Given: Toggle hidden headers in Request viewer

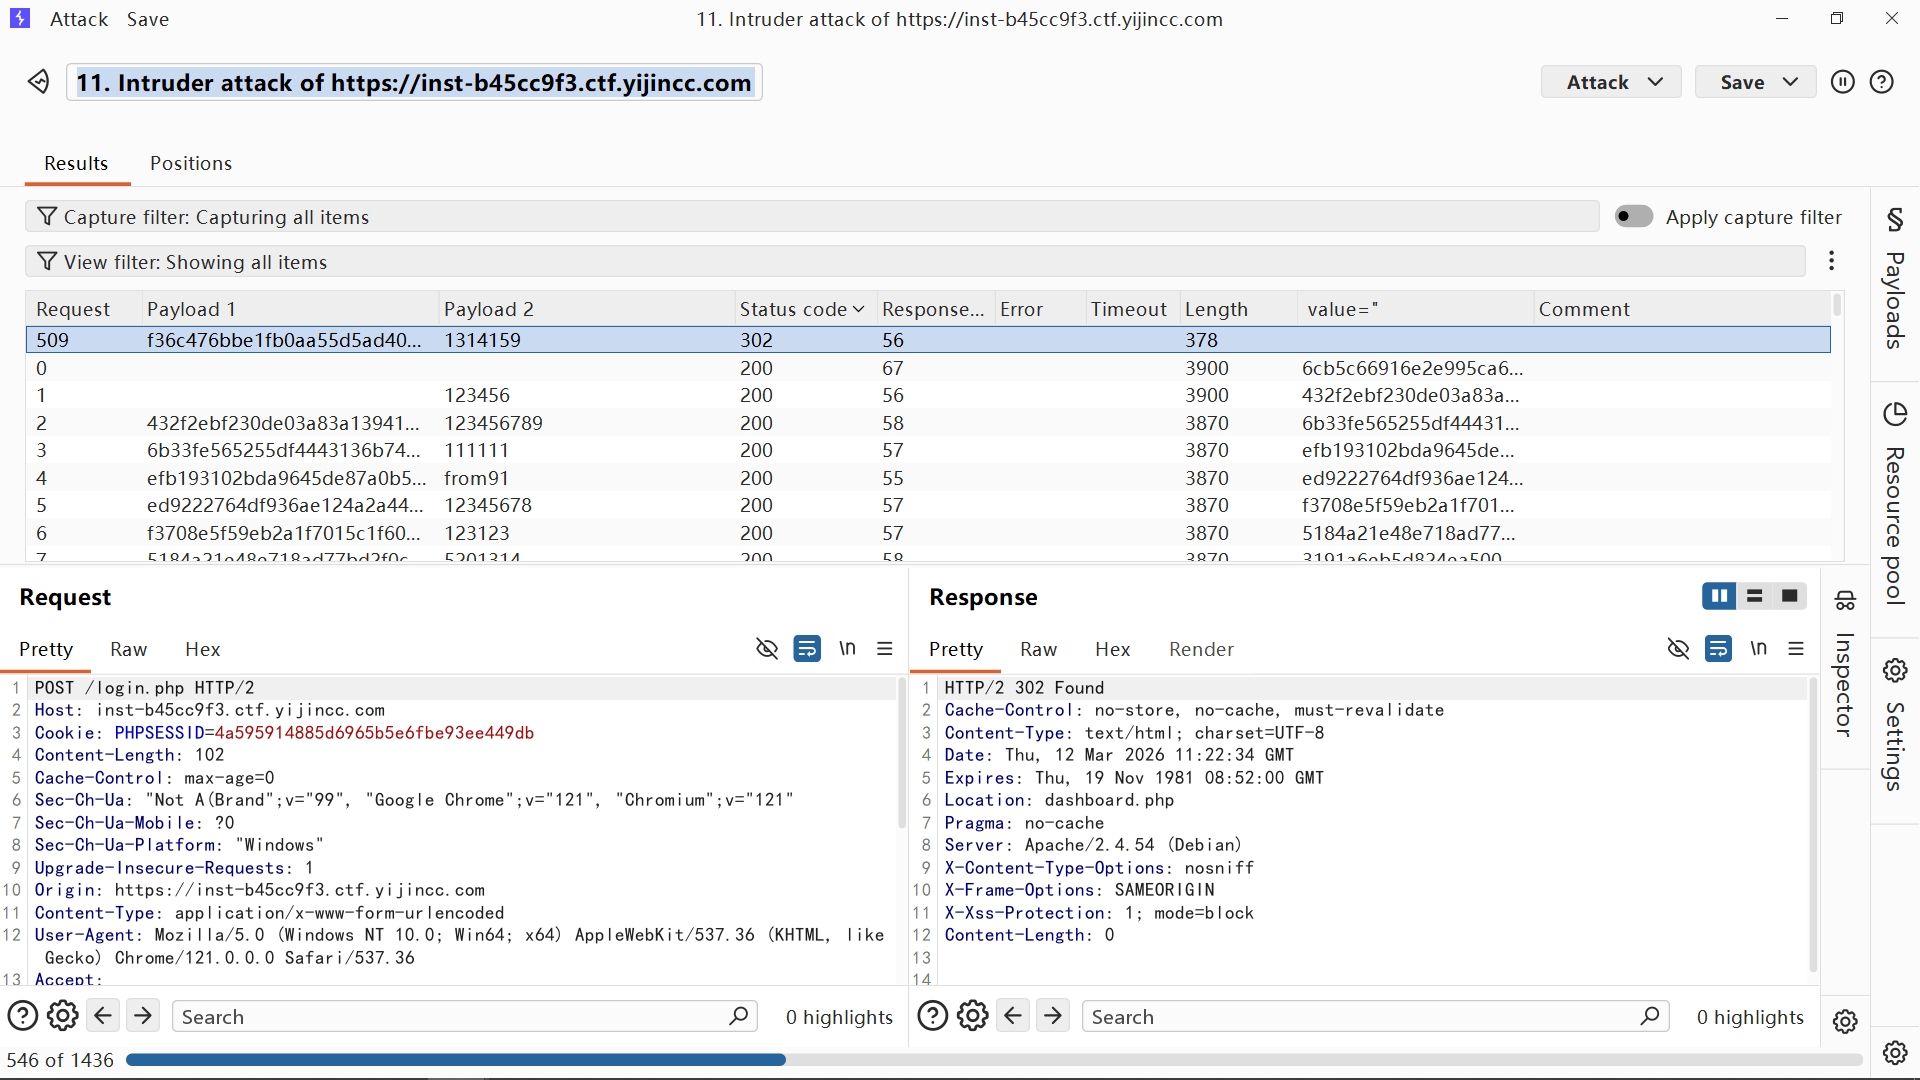Looking at the screenshot, I should [767, 649].
